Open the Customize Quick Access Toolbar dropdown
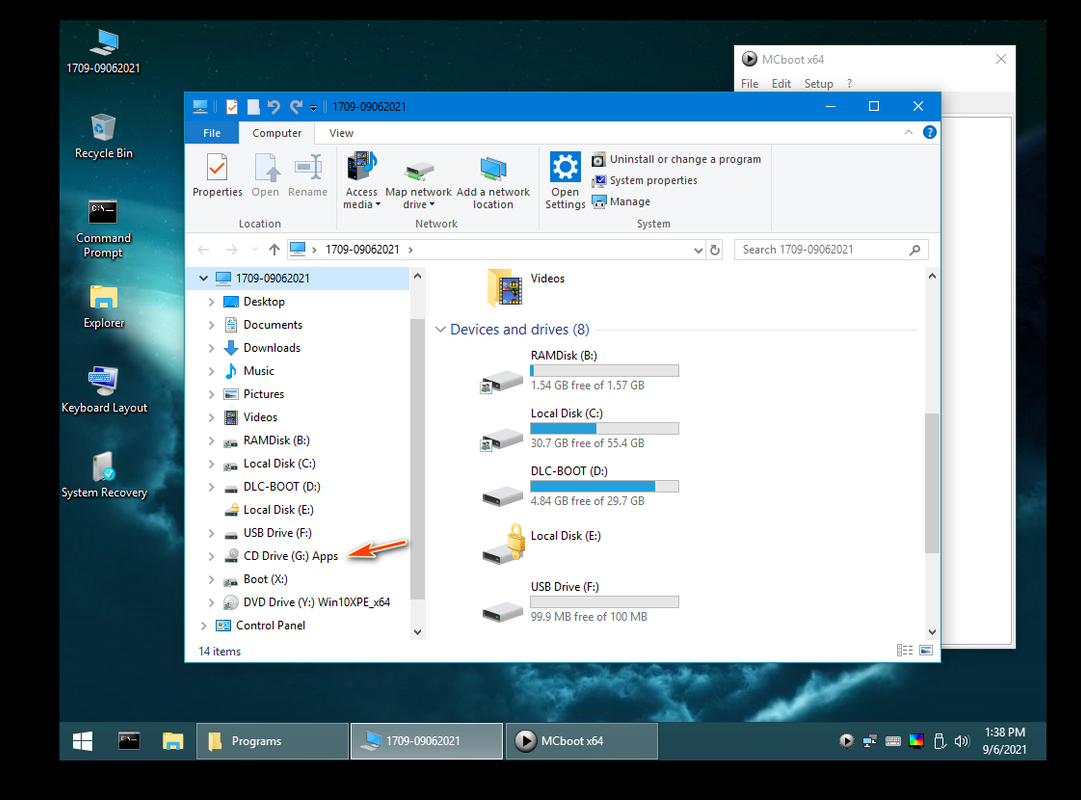 313,108
